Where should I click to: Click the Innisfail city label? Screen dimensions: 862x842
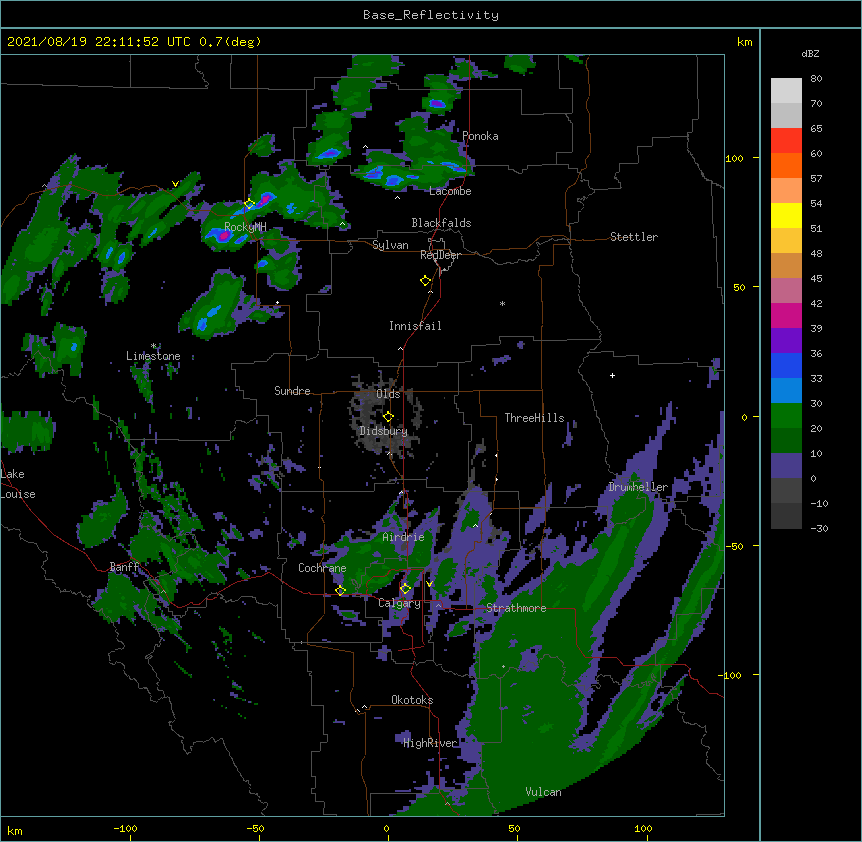click(415, 326)
